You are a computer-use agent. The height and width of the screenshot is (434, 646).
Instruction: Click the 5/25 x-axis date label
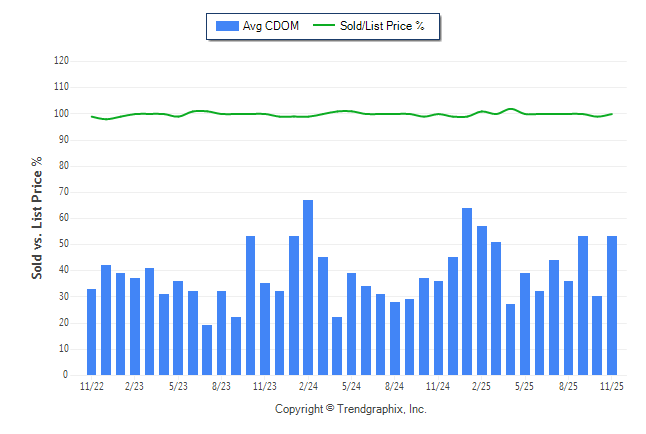pos(525,385)
